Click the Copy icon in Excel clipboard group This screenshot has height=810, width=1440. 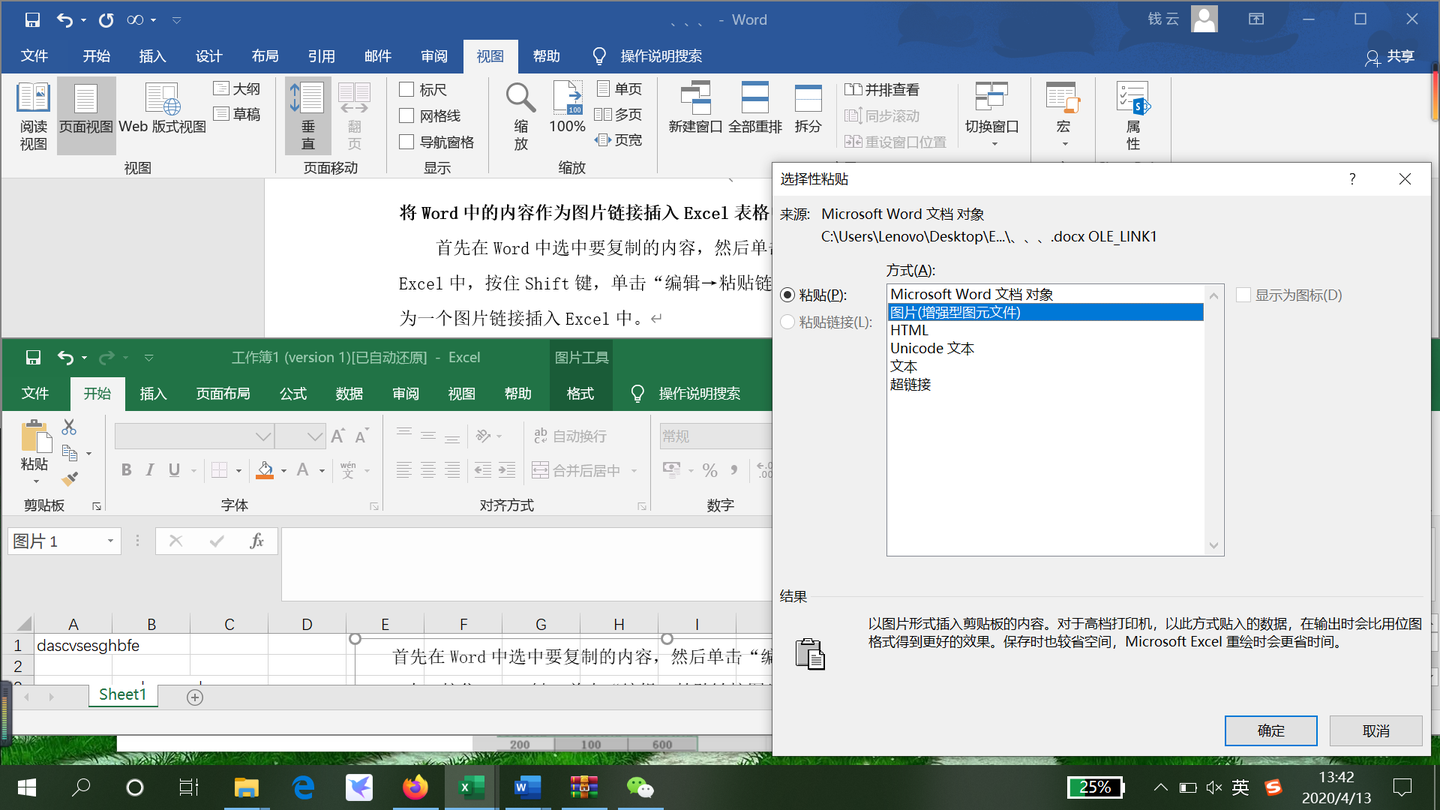click(x=70, y=453)
